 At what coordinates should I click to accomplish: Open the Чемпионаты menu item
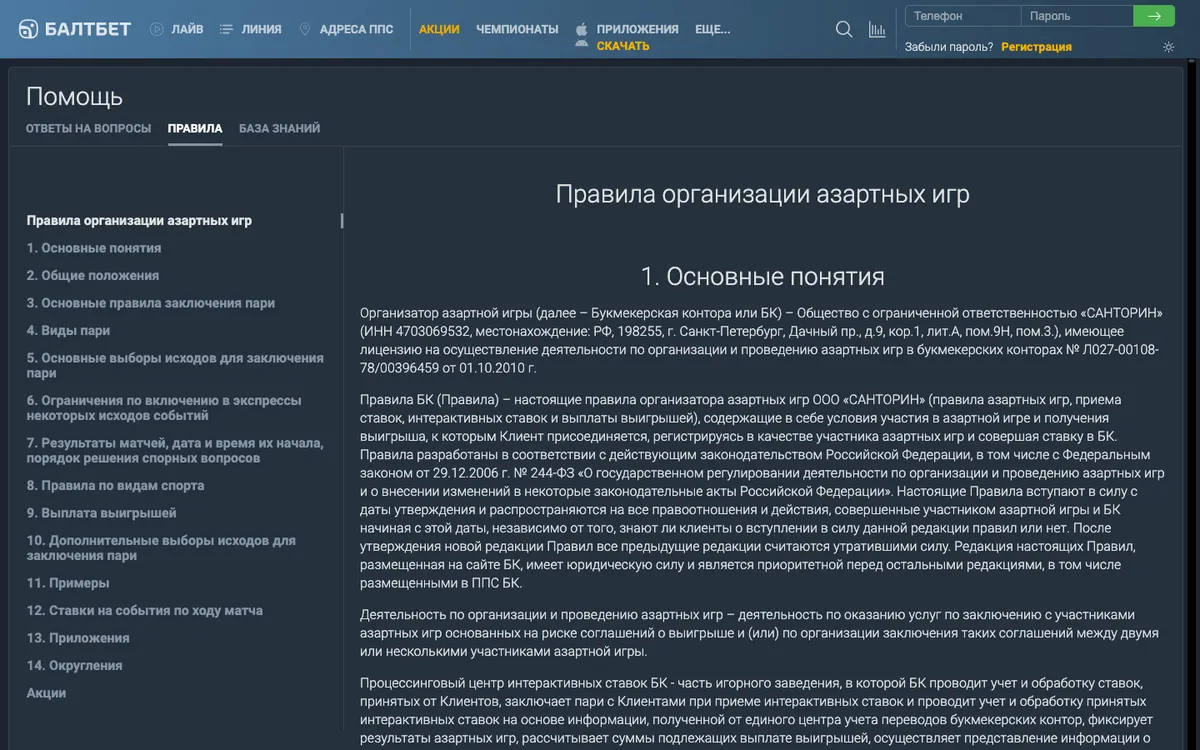(x=517, y=29)
